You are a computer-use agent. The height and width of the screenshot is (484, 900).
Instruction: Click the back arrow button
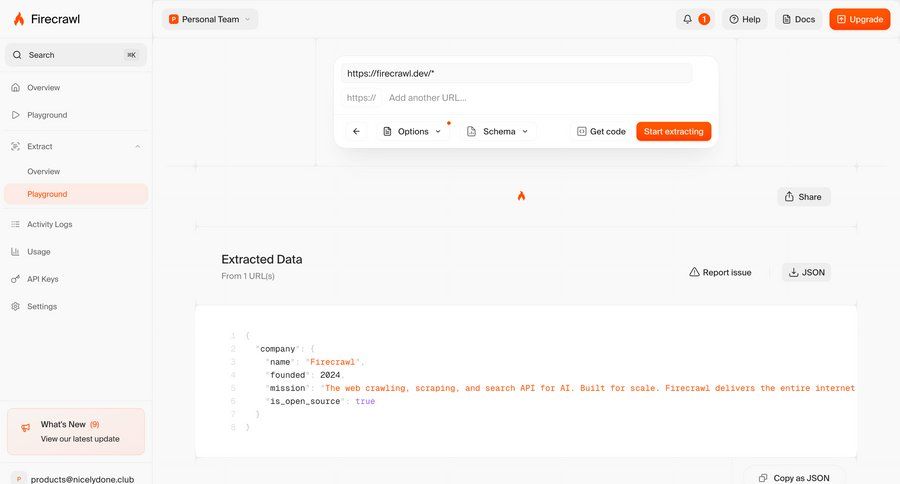pos(356,131)
